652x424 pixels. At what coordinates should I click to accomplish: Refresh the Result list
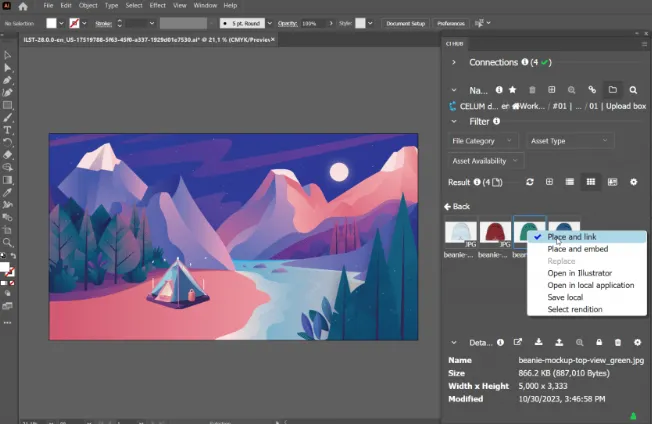[x=530, y=182]
